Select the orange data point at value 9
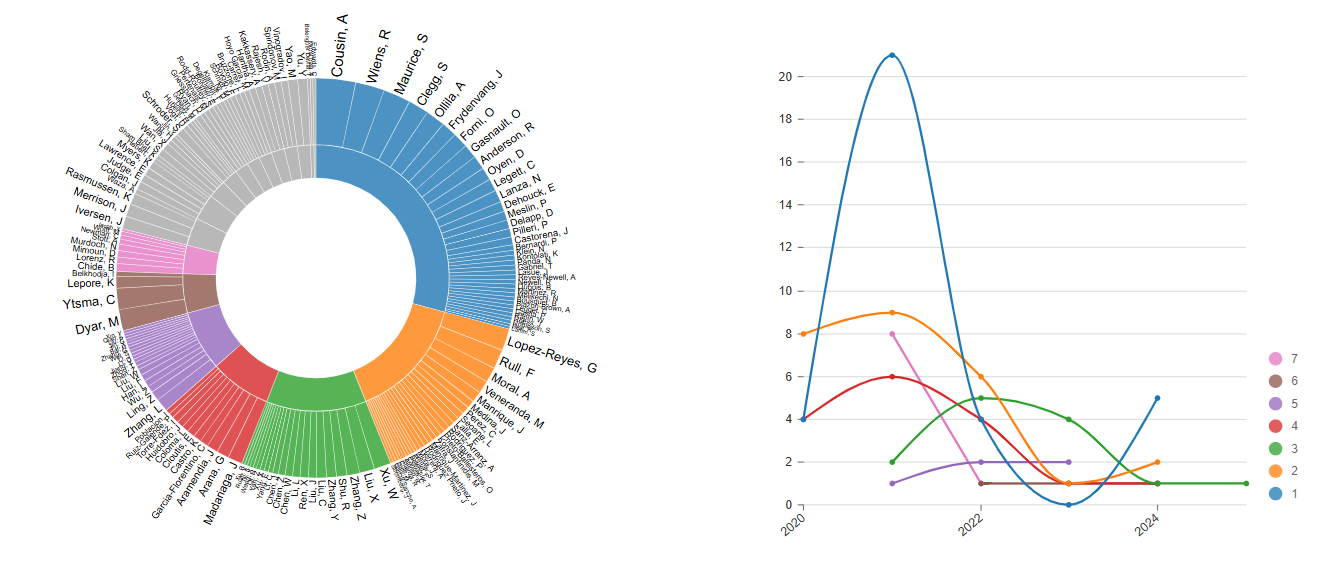This screenshot has width=1331, height=577. [x=892, y=312]
